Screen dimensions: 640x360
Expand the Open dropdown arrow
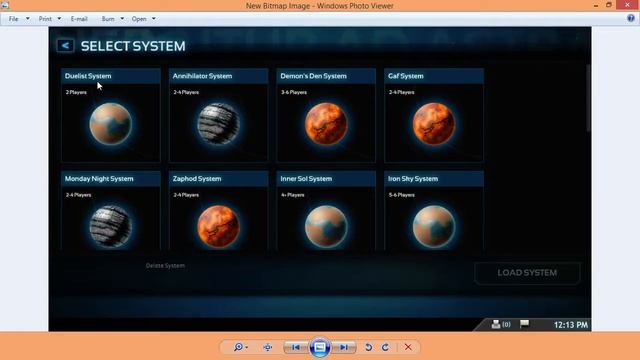(153, 19)
